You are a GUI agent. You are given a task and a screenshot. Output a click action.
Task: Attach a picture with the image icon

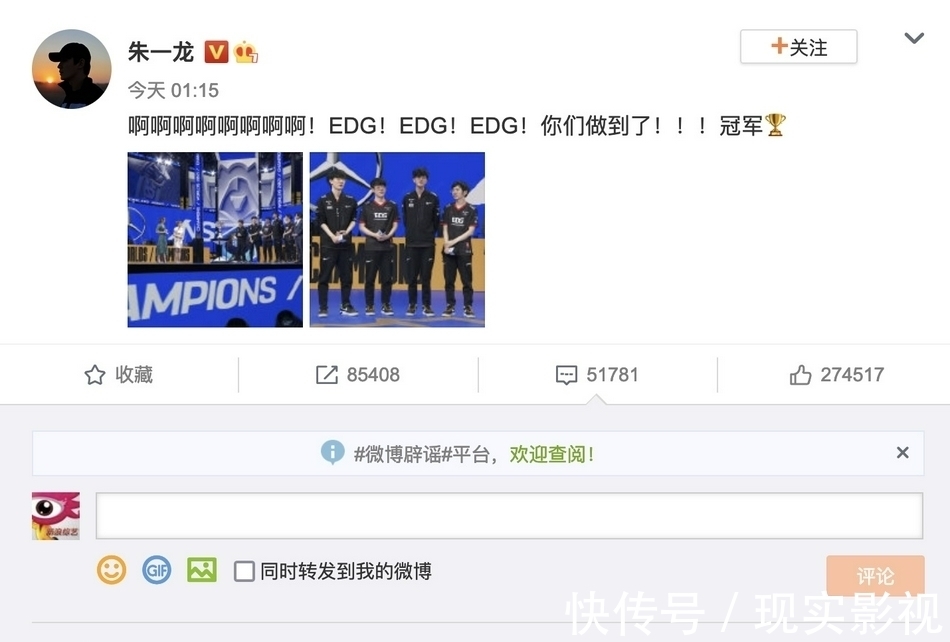click(x=202, y=570)
